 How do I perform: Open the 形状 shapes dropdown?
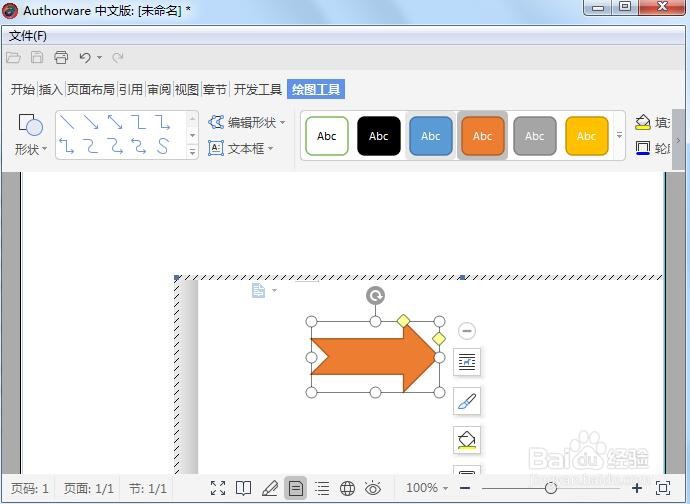[30, 135]
